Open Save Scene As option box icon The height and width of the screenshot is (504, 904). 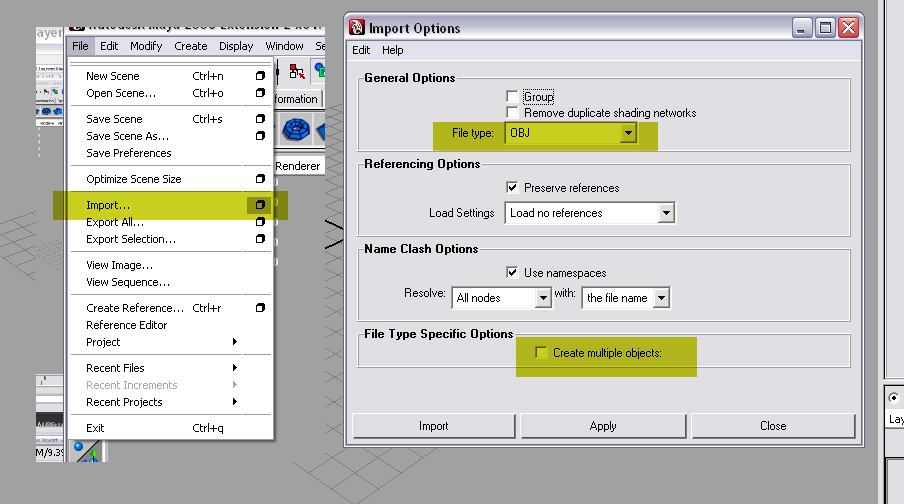coord(260,136)
